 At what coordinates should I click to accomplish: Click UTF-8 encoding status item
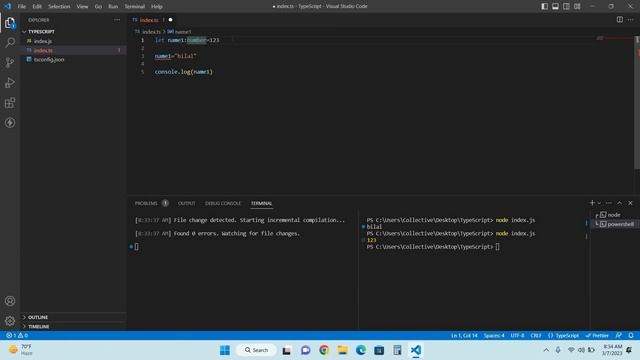tap(517, 336)
